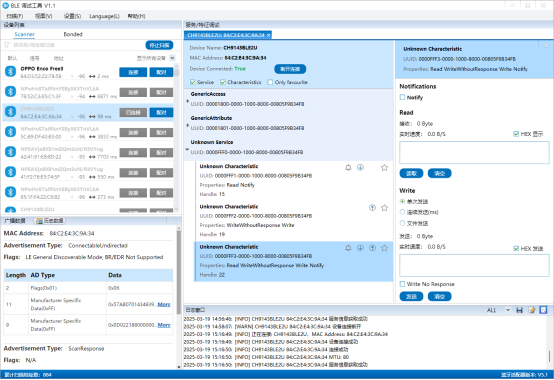Select the file send radio option

(x=402, y=223)
